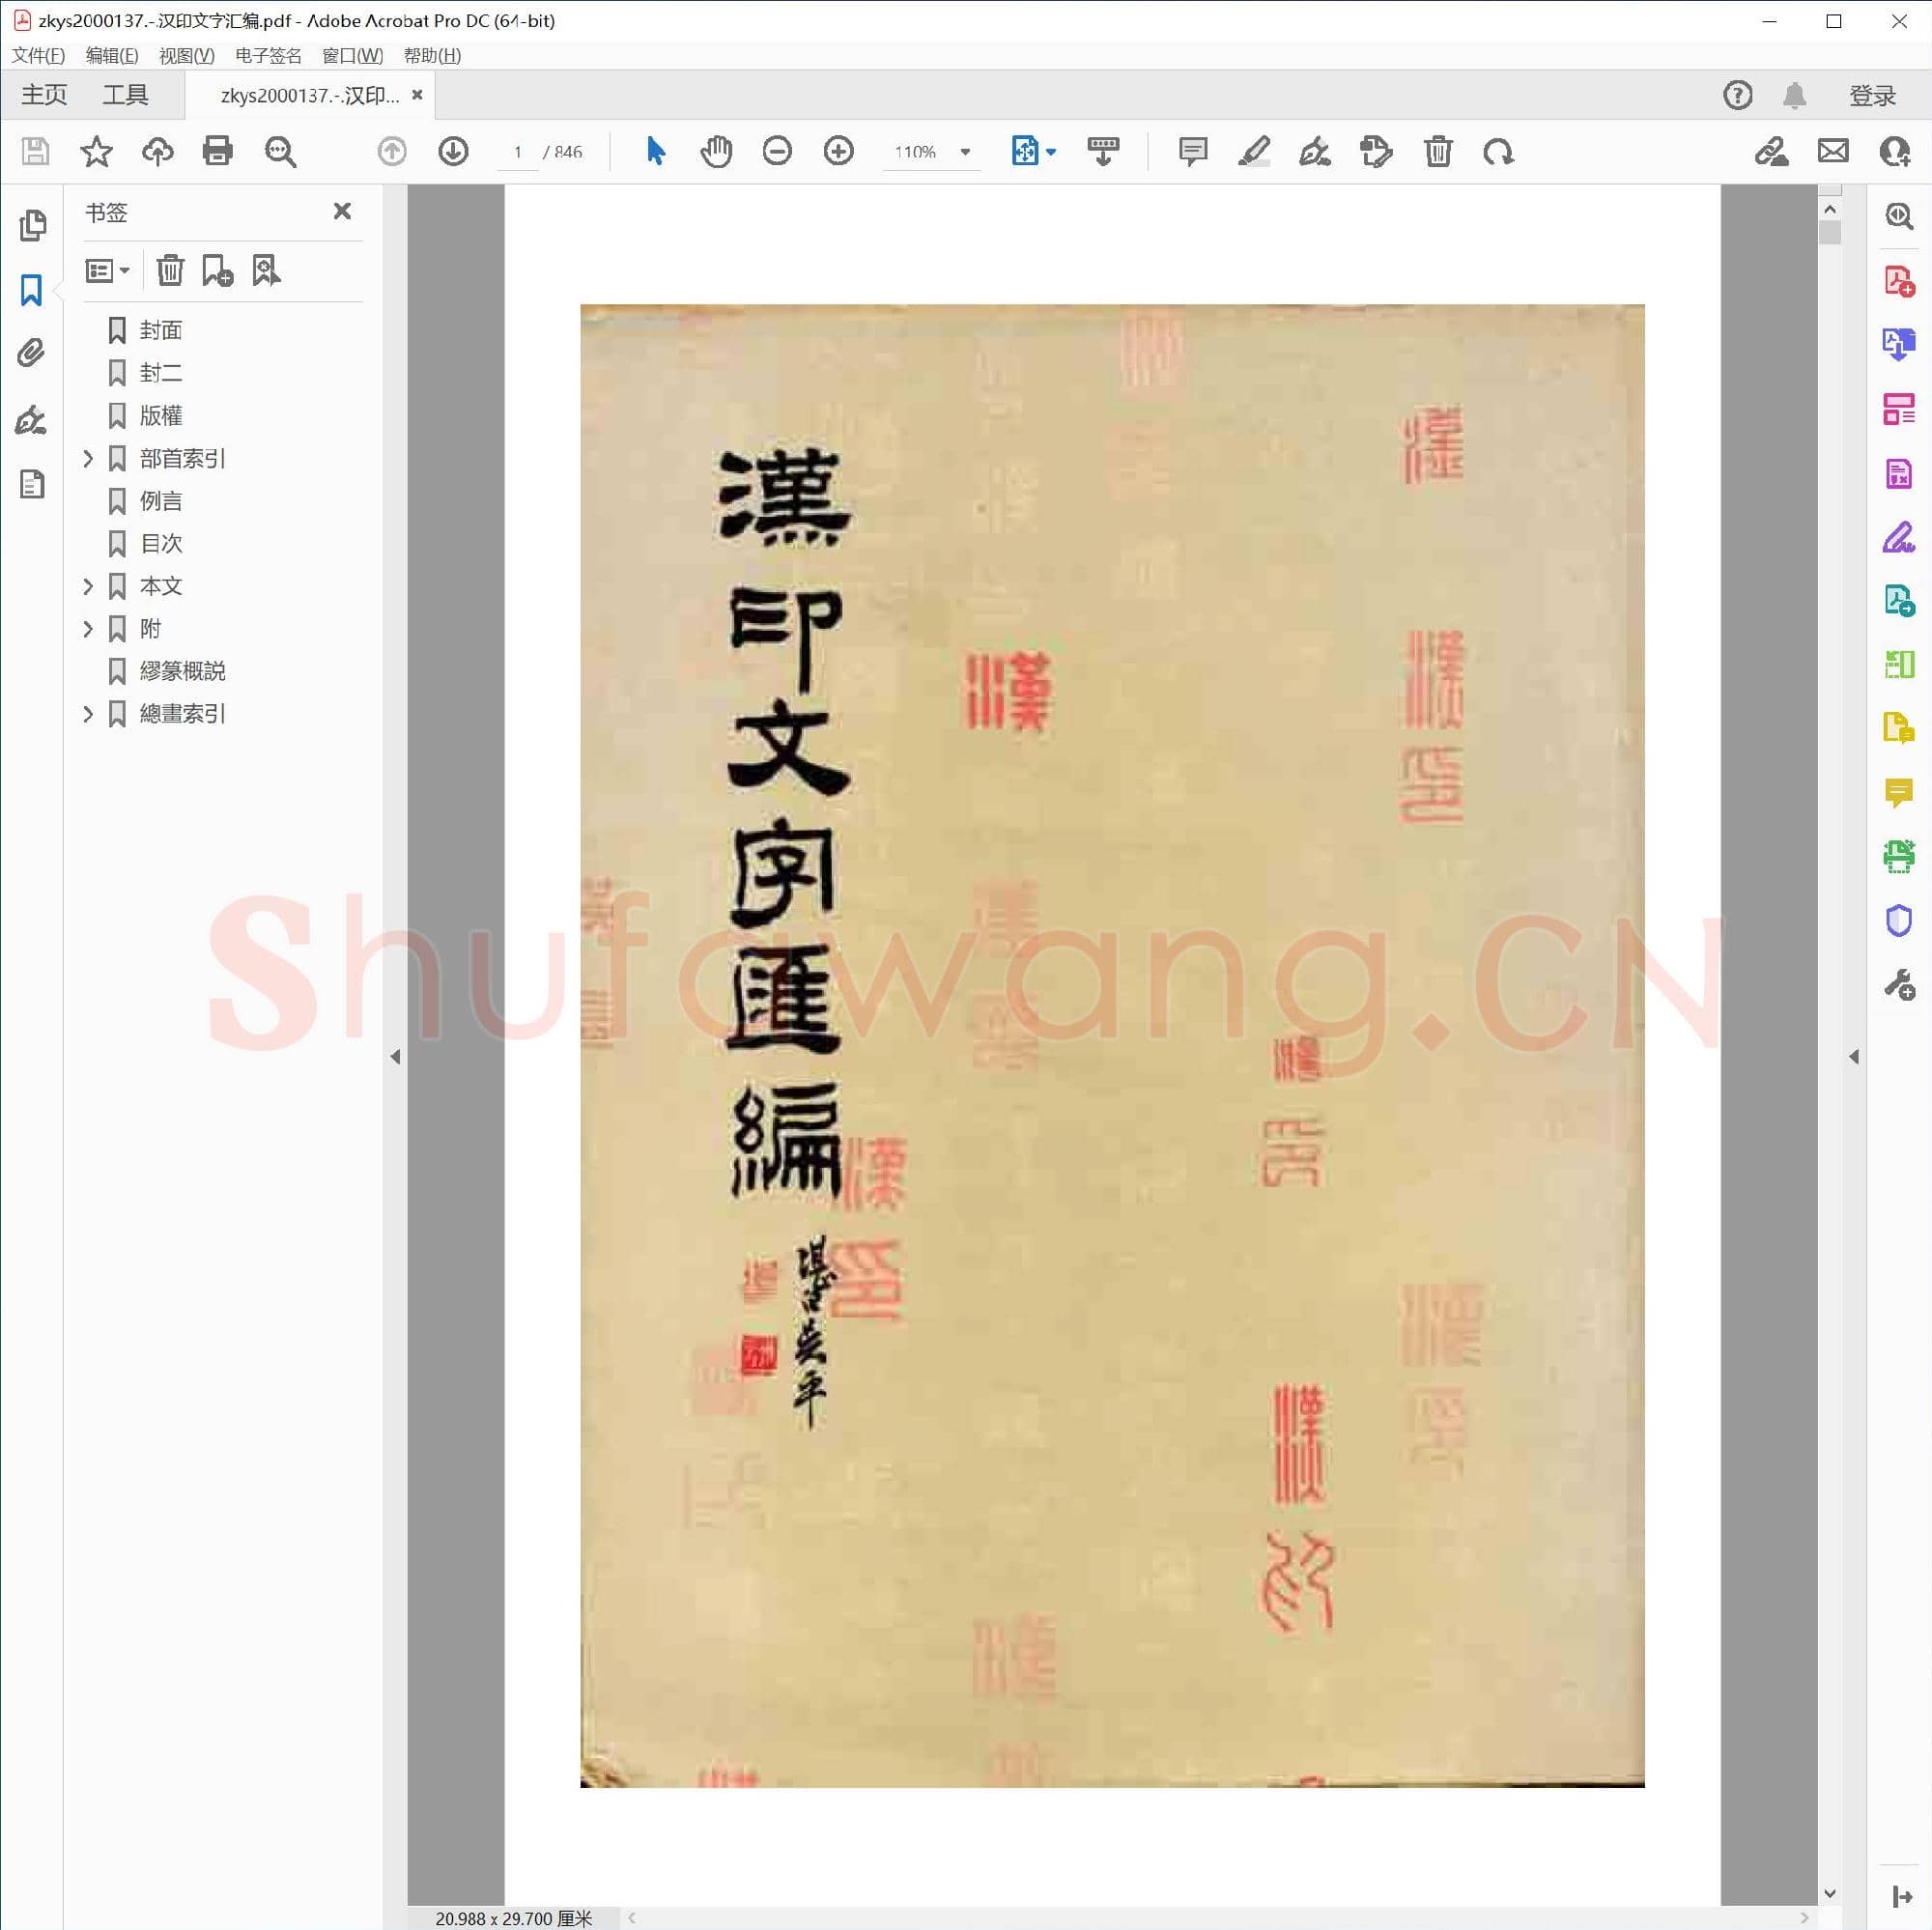Viewport: 1932px width, 1930px height.
Task: Expand the 部首索引 bookmark
Action: point(88,458)
